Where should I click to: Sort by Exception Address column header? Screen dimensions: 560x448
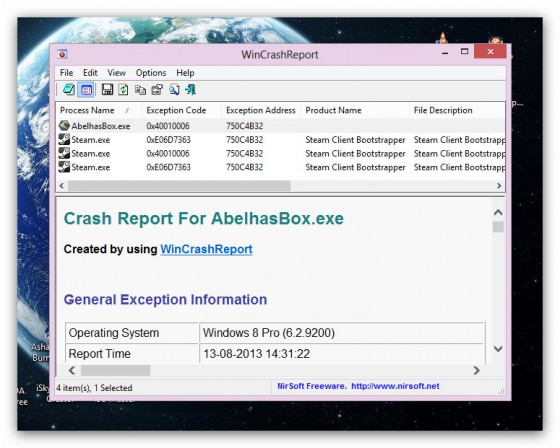coord(262,110)
